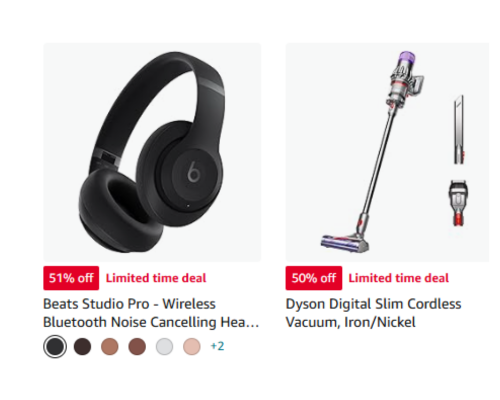Click the crevice tool attachment in Dyson image

pos(459,130)
